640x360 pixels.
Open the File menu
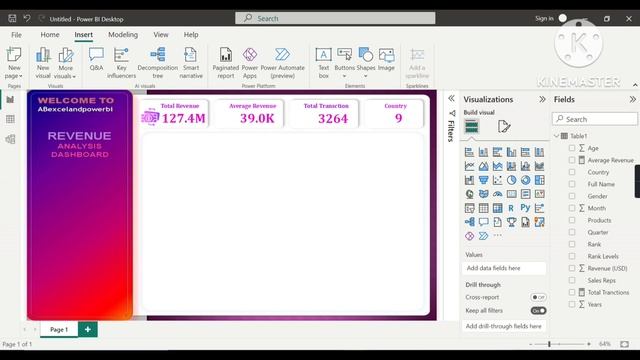(x=16, y=35)
